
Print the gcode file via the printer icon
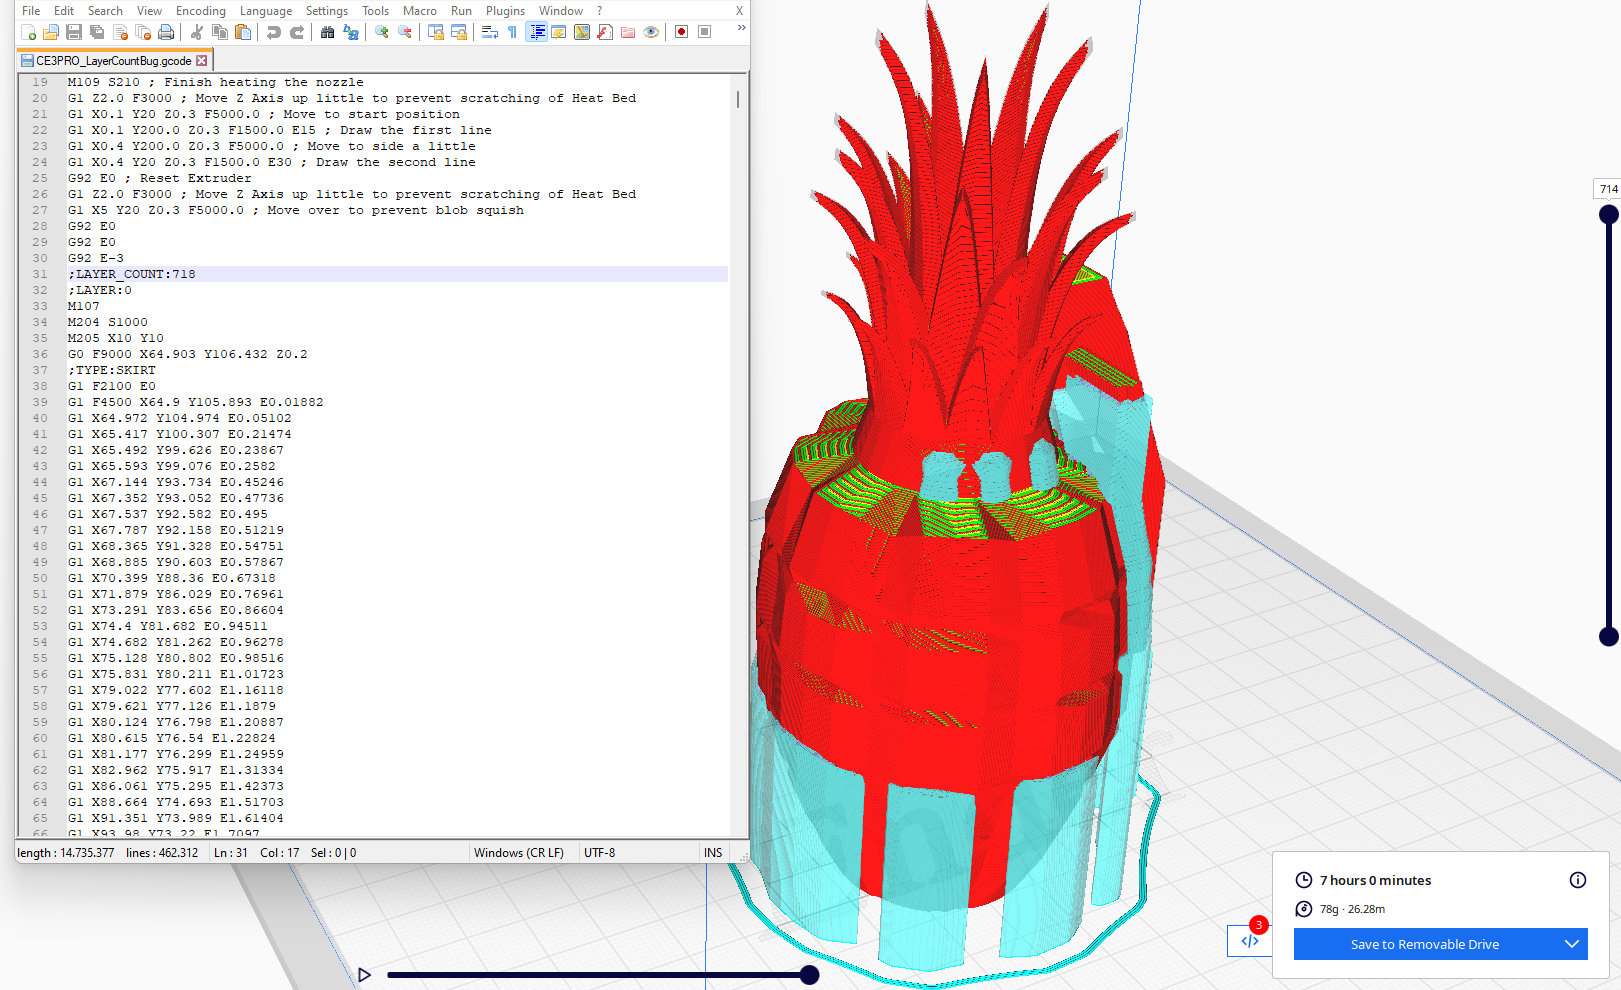[x=167, y=32]
